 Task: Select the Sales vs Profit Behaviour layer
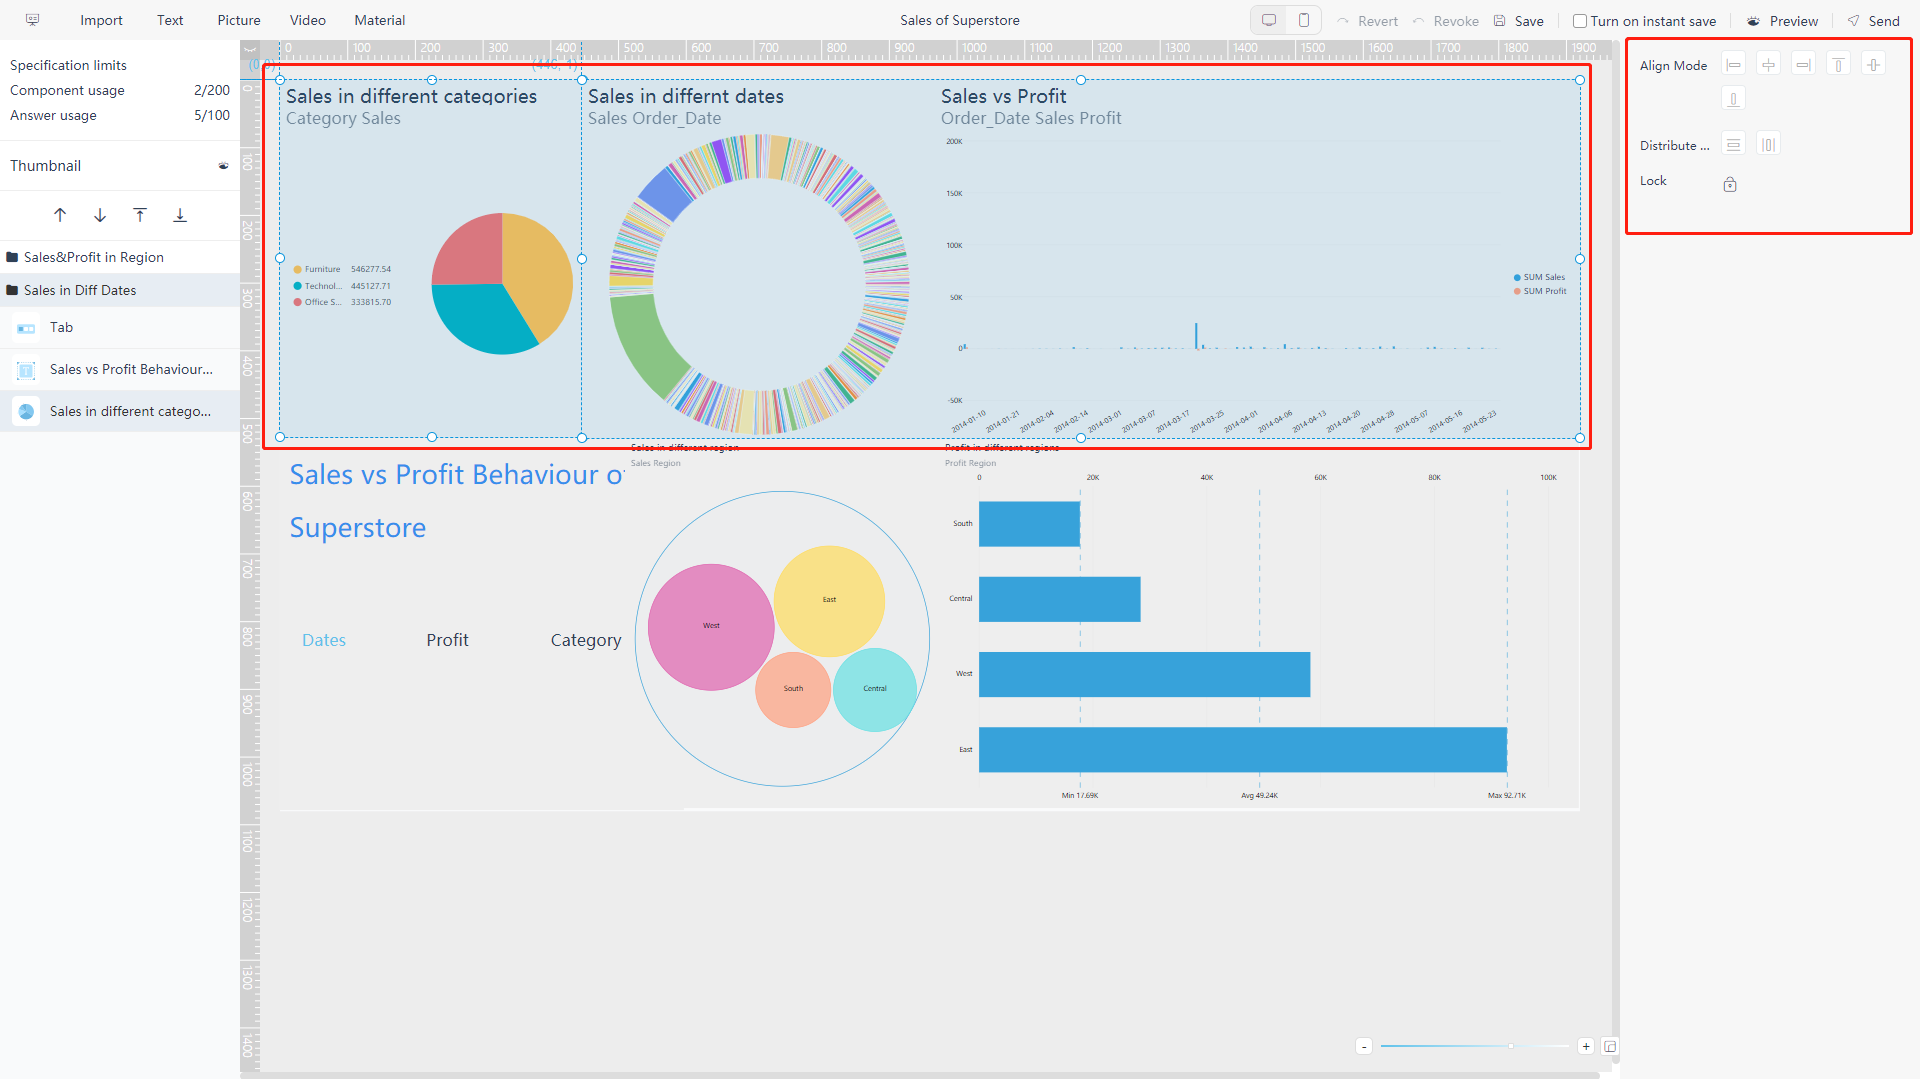click(x=120, y=370)
